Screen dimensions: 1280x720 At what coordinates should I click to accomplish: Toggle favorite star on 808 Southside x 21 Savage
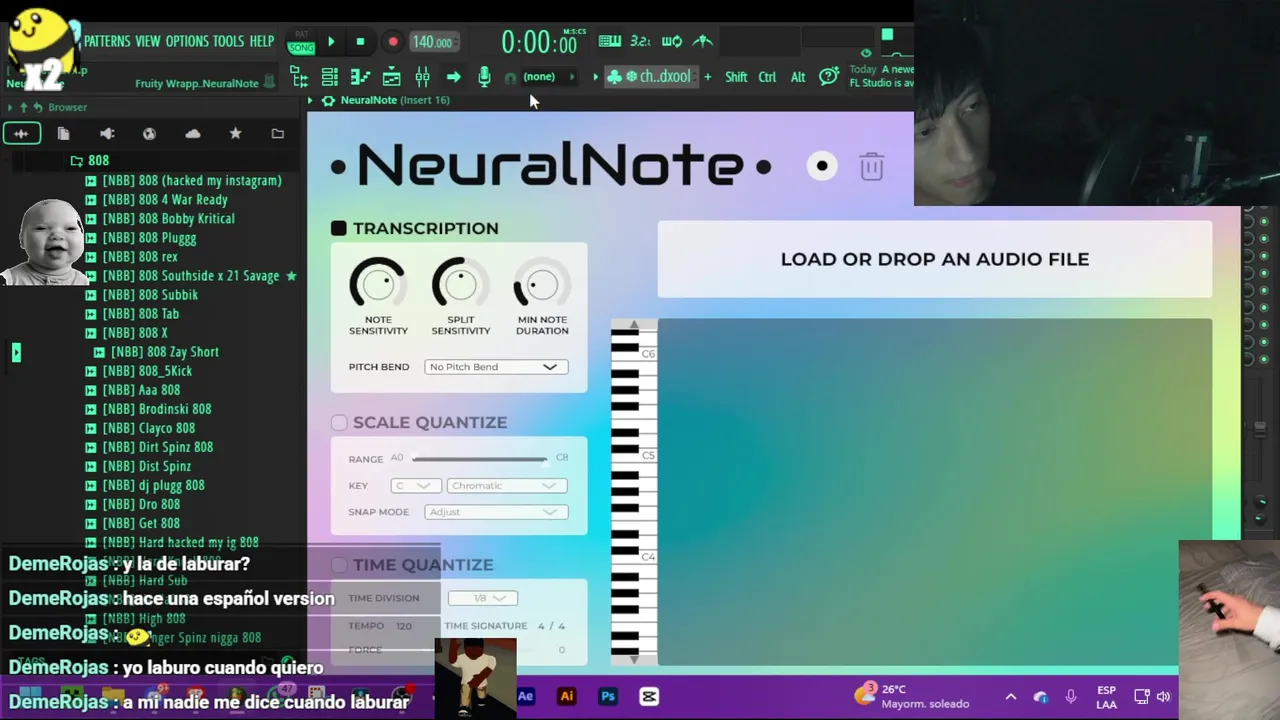point(291,276)
